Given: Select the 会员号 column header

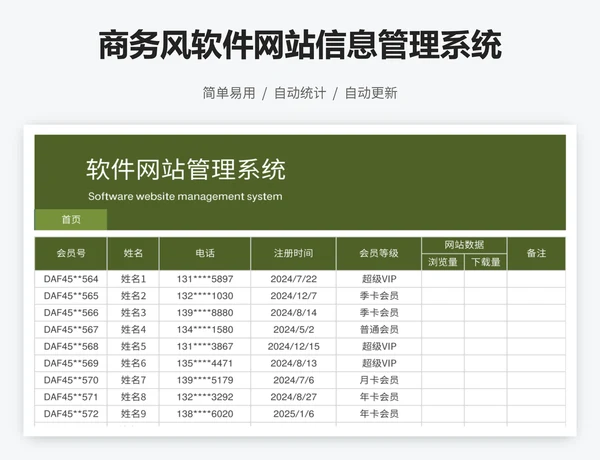Looking at the screenshot, I should pos(71,253).
